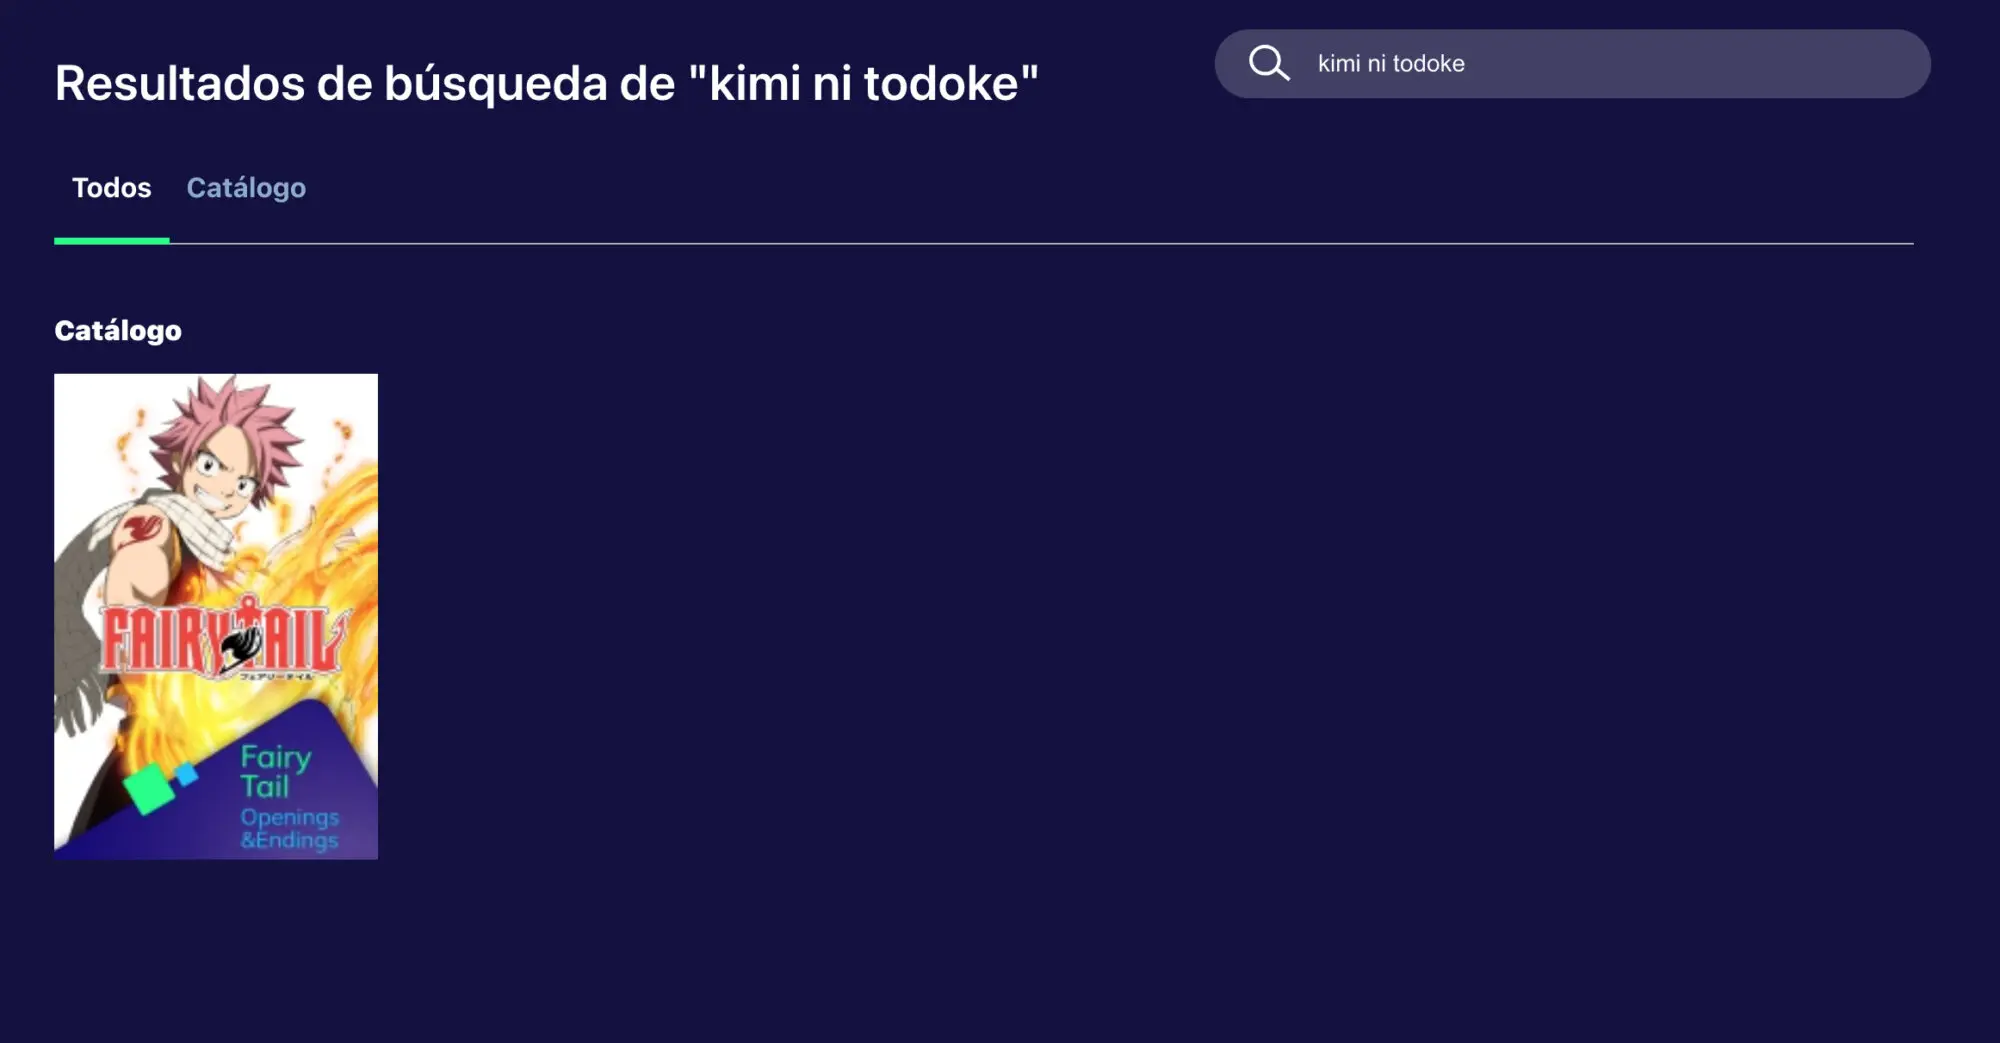
Task: Click the magnifying glass search icon
Action: (1269, 63)
